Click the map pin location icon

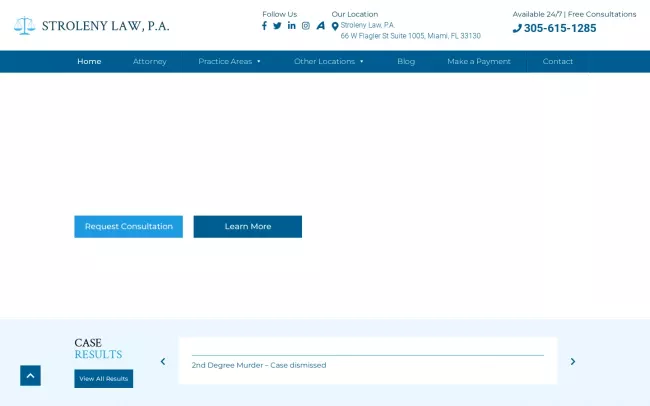(335, 26)
